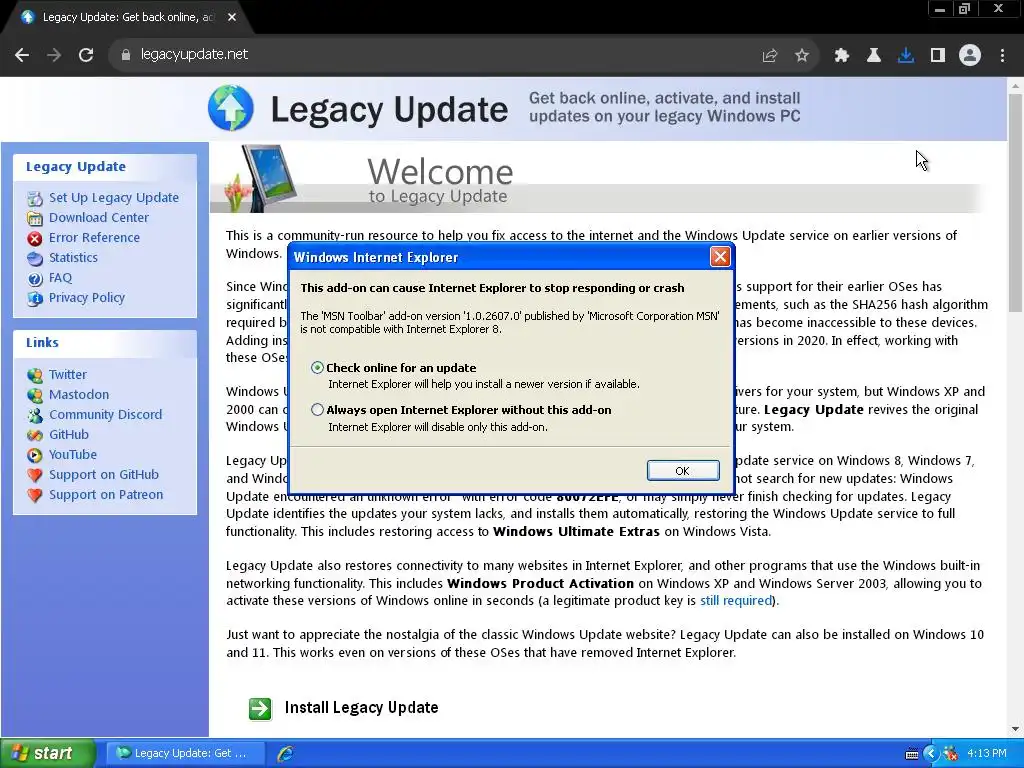Screen dimensions: 1024x768
Task: Click the Privacy Policy info icon
Action: point(35,299)
